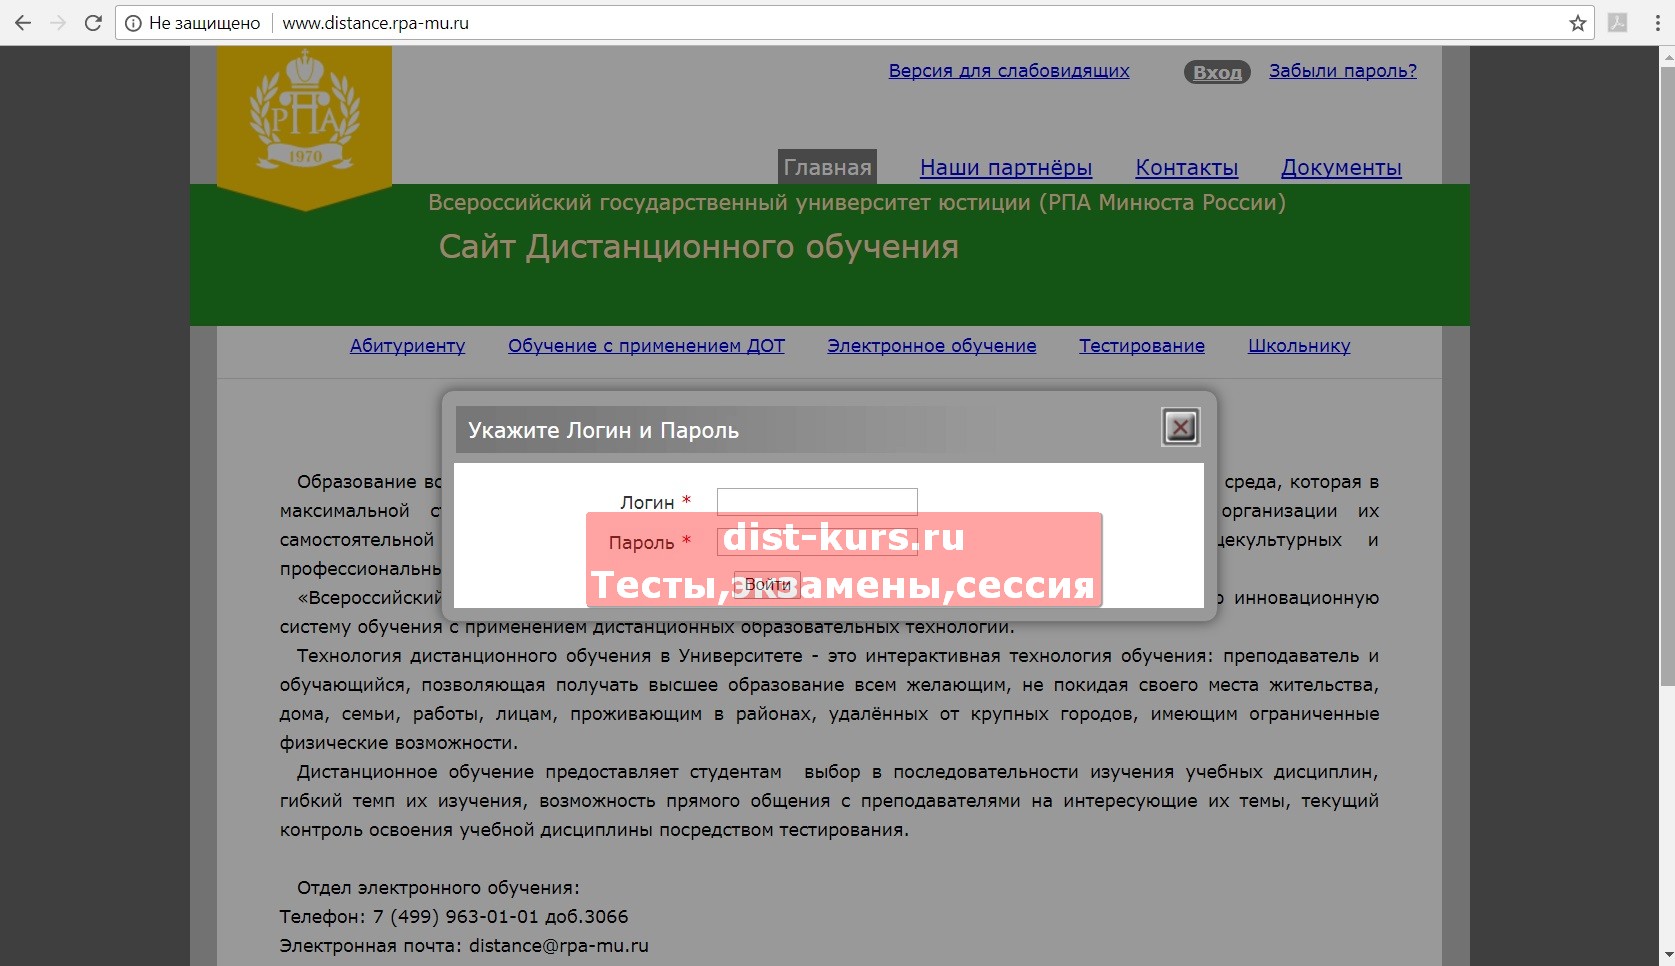Go to the Абитуриенту section
This screenshot has width=1675, height=966.
407,346
